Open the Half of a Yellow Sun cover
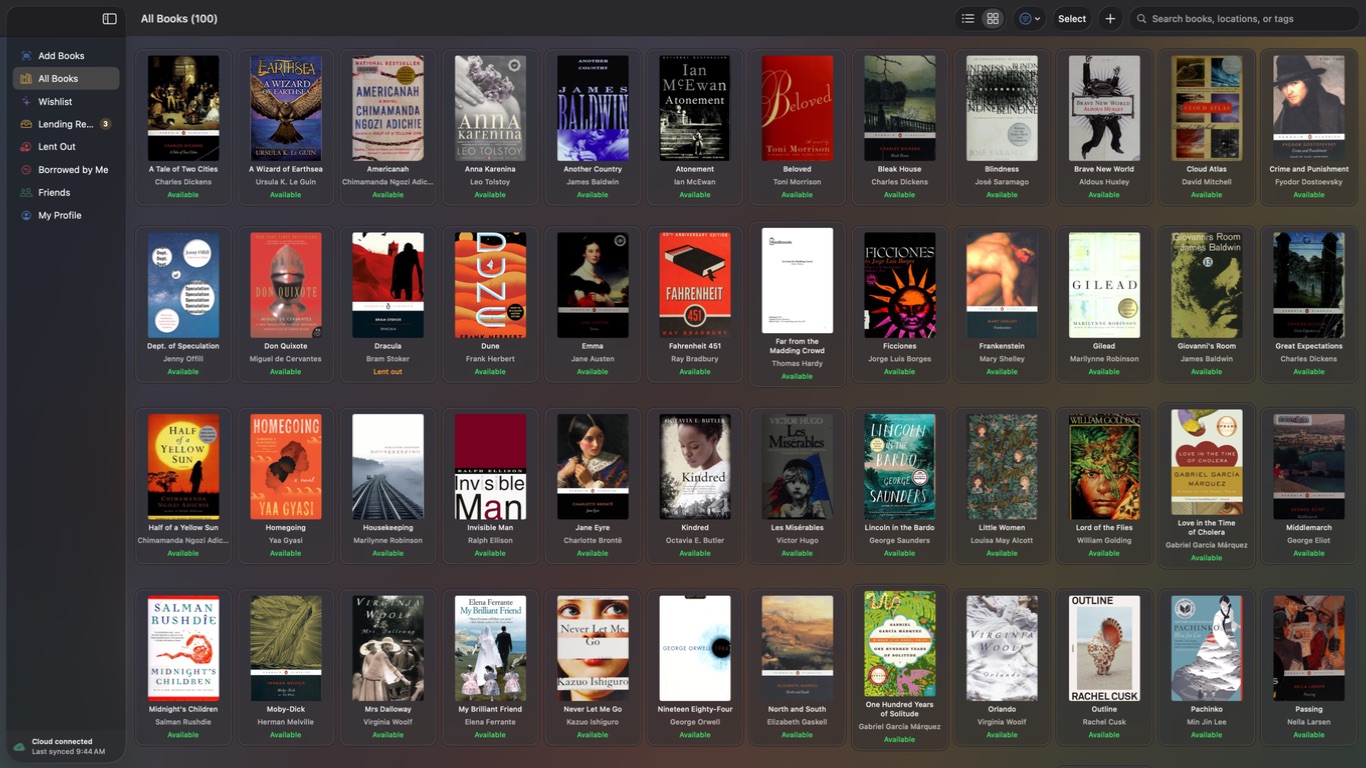1366x768 pixels. tap(183, 467)
